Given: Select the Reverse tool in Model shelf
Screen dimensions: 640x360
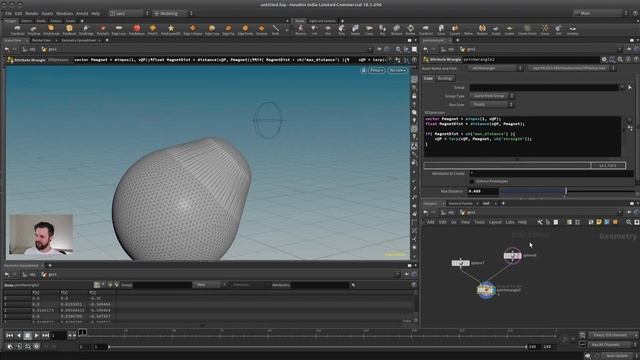Looking at the screenshot, I should point(482,29).
